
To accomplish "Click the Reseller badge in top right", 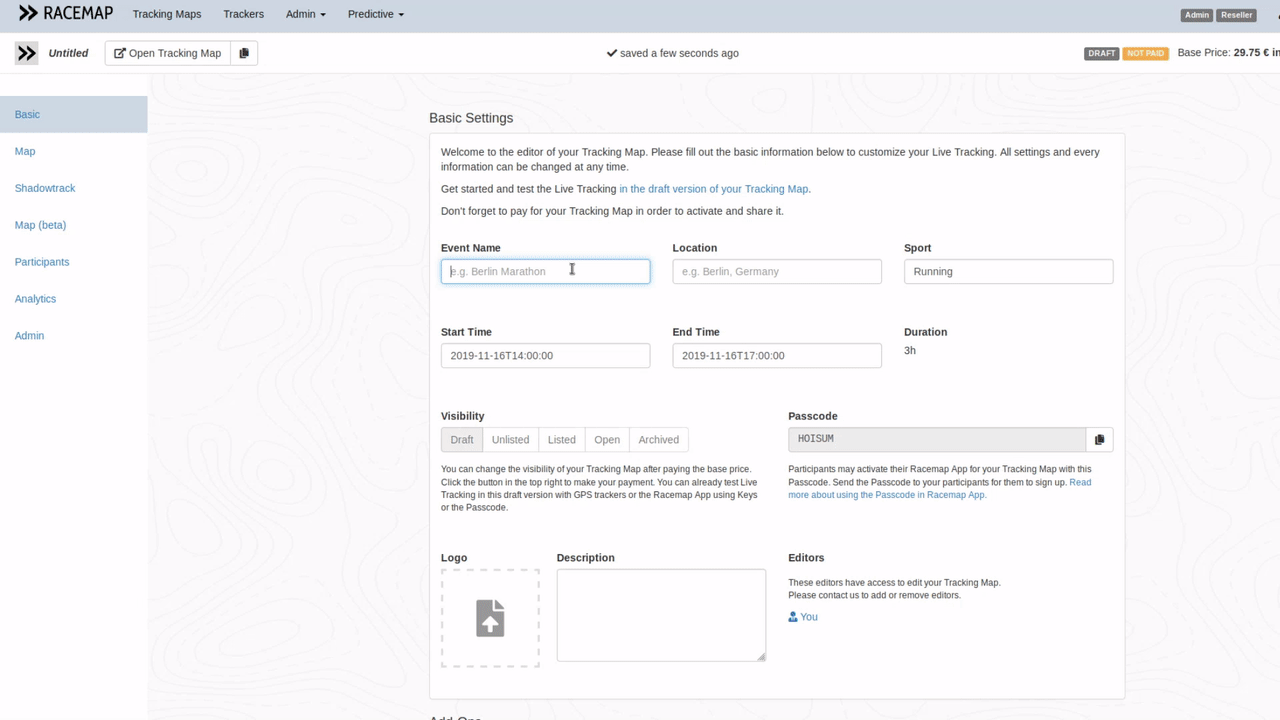I will pyautogui.click(x=1236, y=15).
